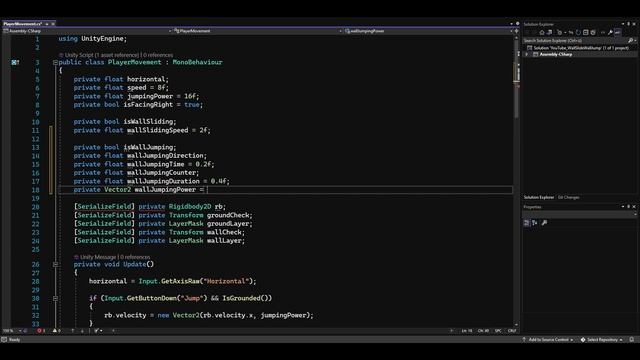Click the property pages wrench in Properties
This screenshot has height=360, width=640.
point(544,223)
